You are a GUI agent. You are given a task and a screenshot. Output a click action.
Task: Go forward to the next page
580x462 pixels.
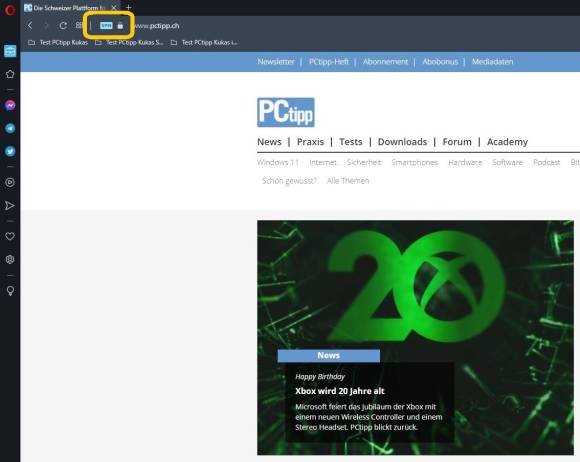click(46, 26)
